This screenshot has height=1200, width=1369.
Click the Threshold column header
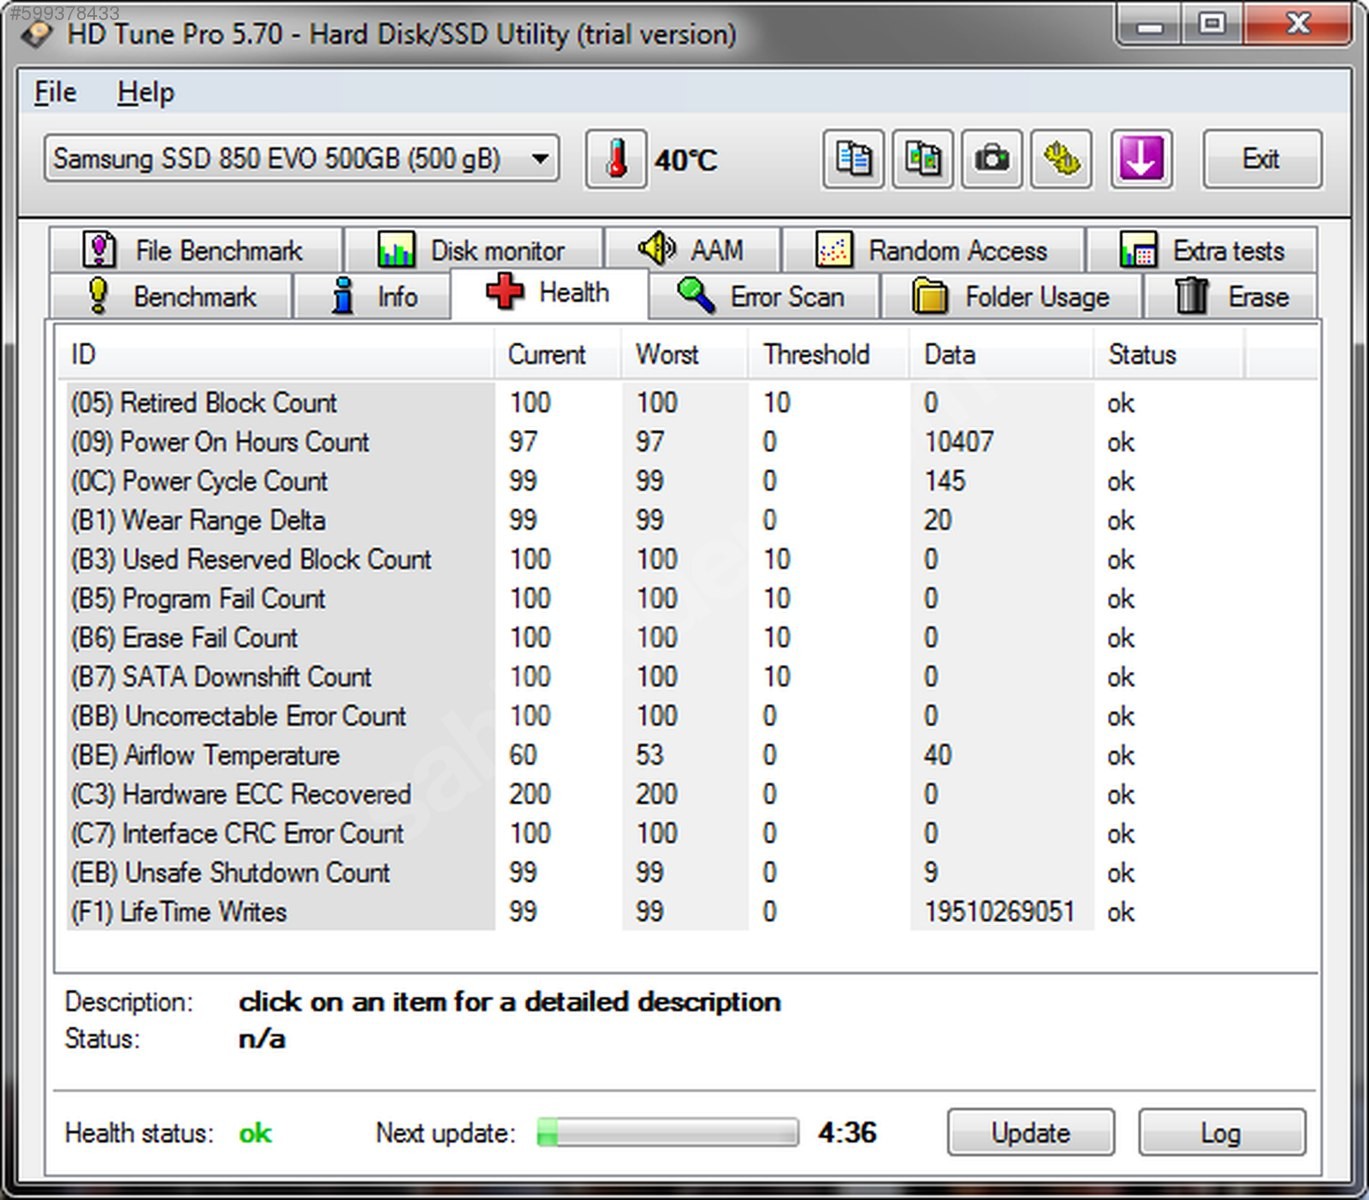(829, 354)
